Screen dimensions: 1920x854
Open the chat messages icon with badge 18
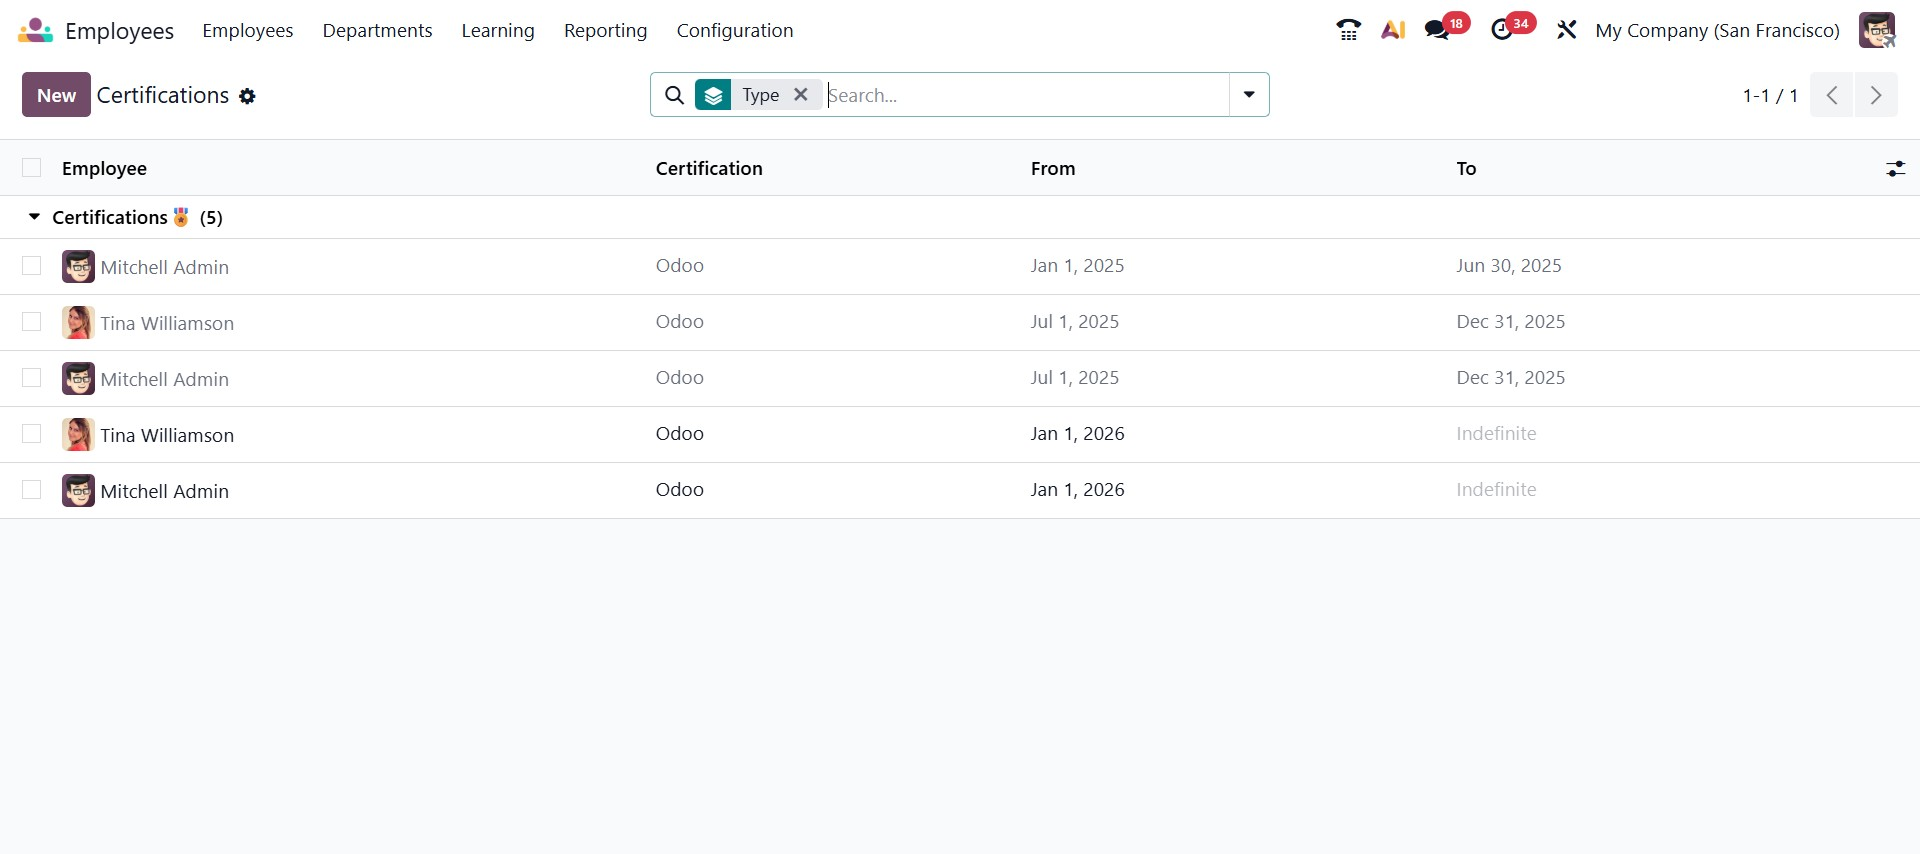(1437, 30)
